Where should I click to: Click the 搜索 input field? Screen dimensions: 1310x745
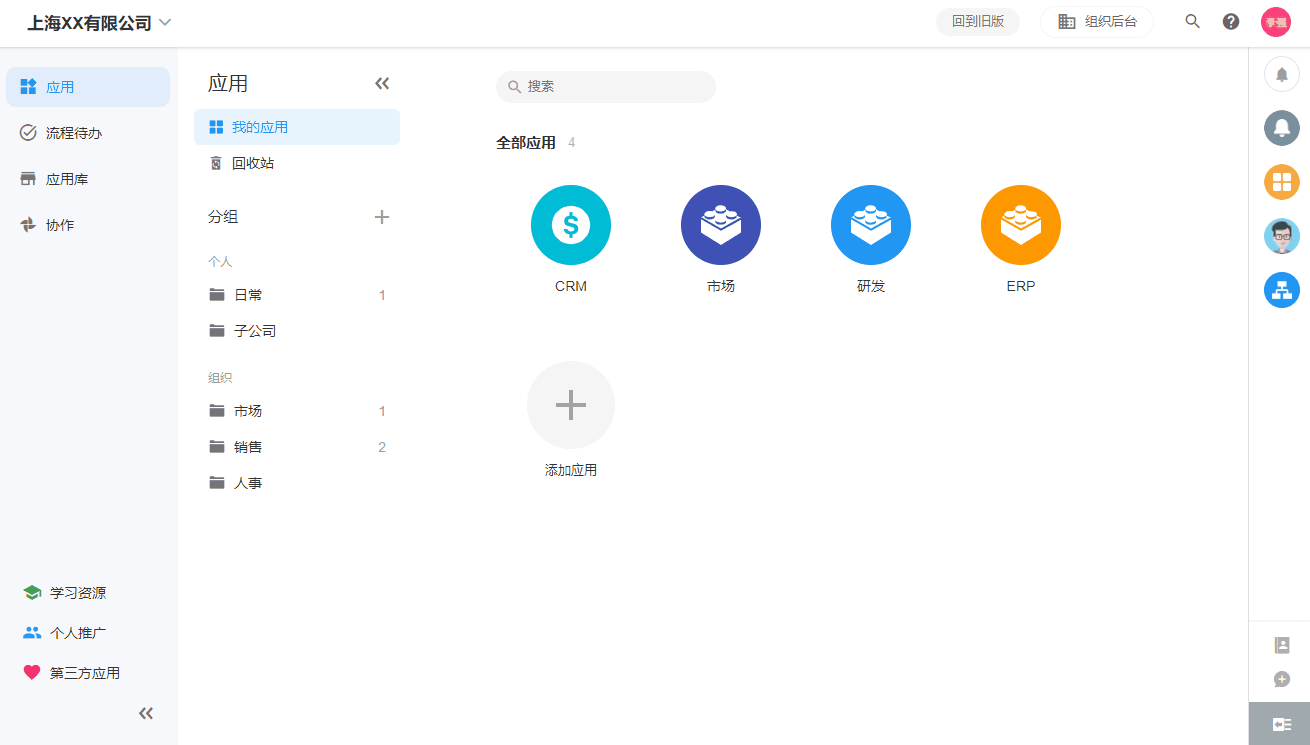point(615,87)
